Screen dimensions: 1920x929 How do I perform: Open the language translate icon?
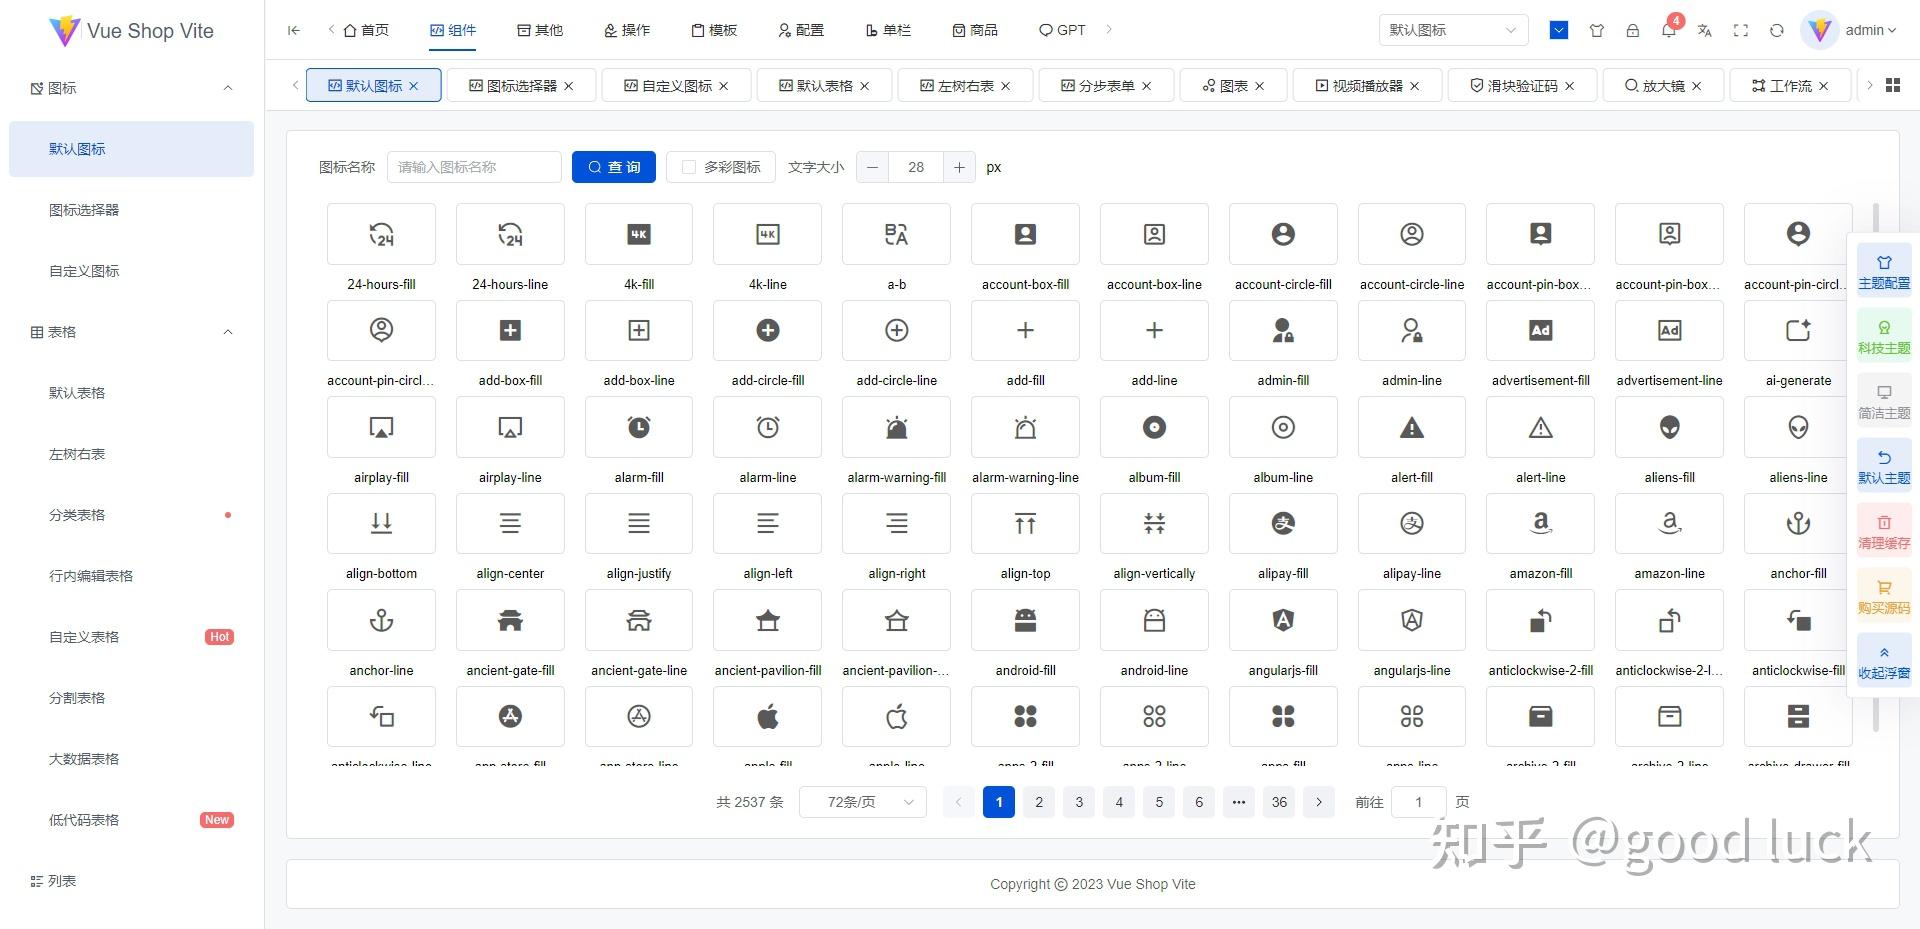(1705, 30)
